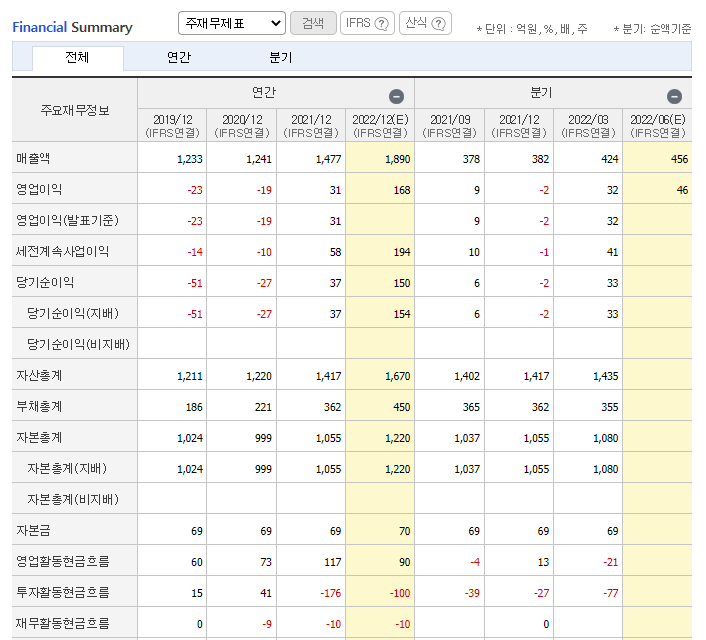Click the 투자활동현금흐름 row label
The width and height of the screenshot is (706, 640).
(63, 593)
